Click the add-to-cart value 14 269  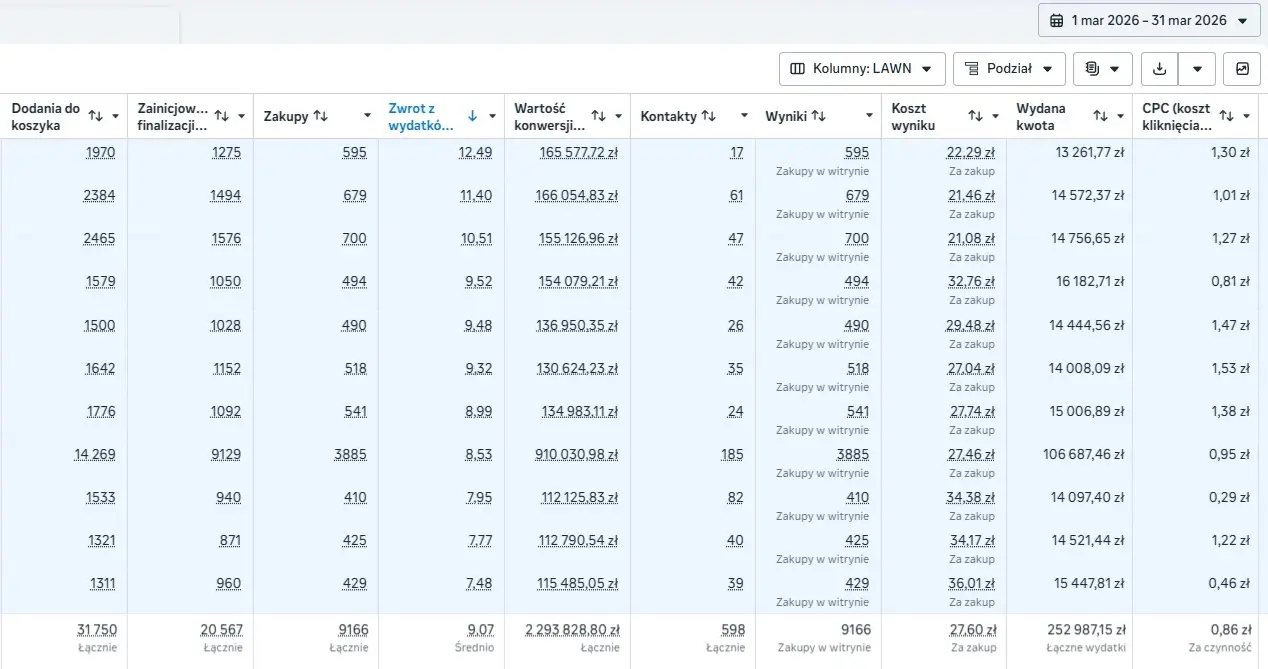95,455
